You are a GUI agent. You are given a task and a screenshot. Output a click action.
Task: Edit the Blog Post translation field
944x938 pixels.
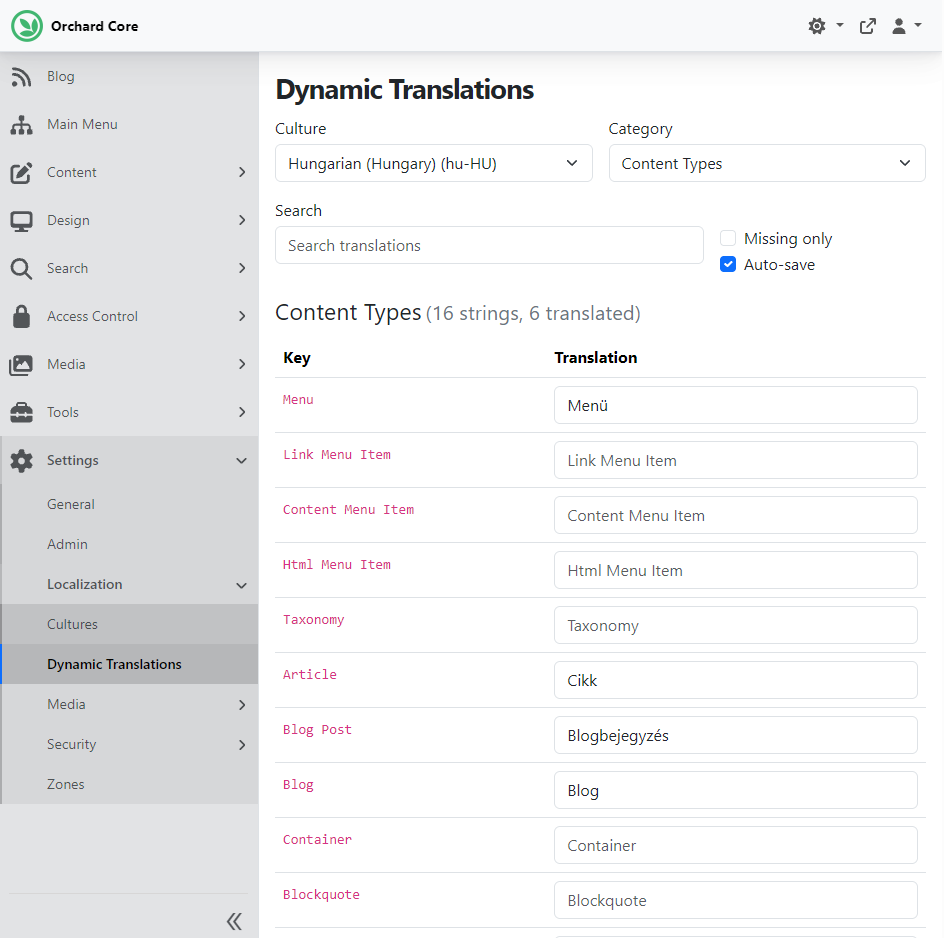click(736, 735)
